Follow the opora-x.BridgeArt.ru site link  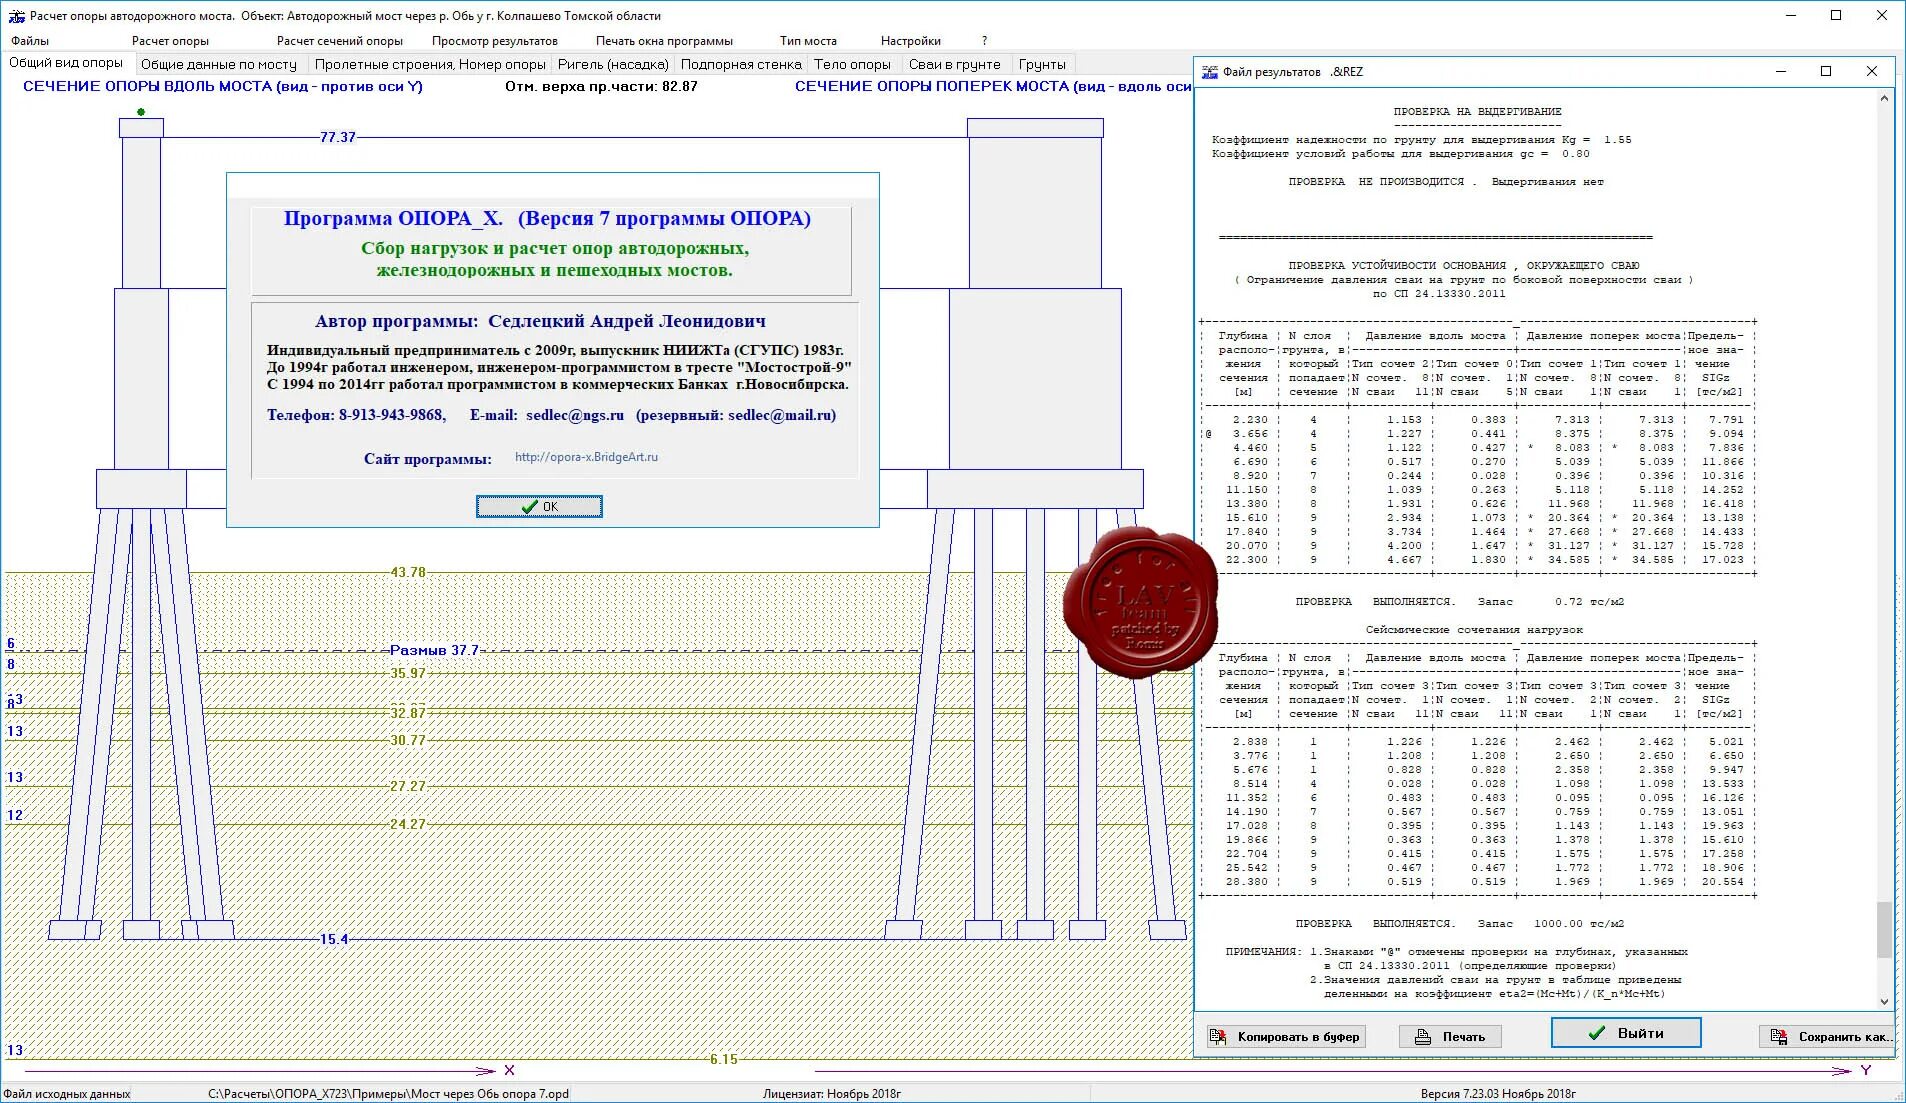(x=586, y=457)
